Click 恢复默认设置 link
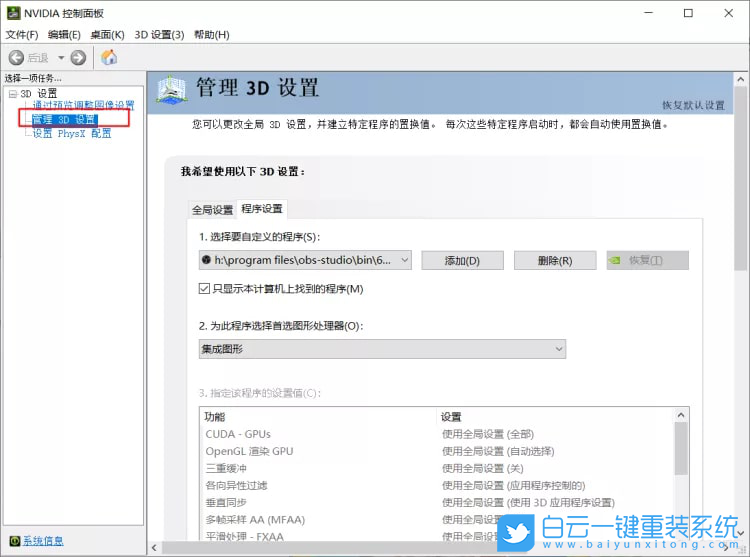This screenshot has width=750, height=557. pyautogui.click(x=693, y=105)
